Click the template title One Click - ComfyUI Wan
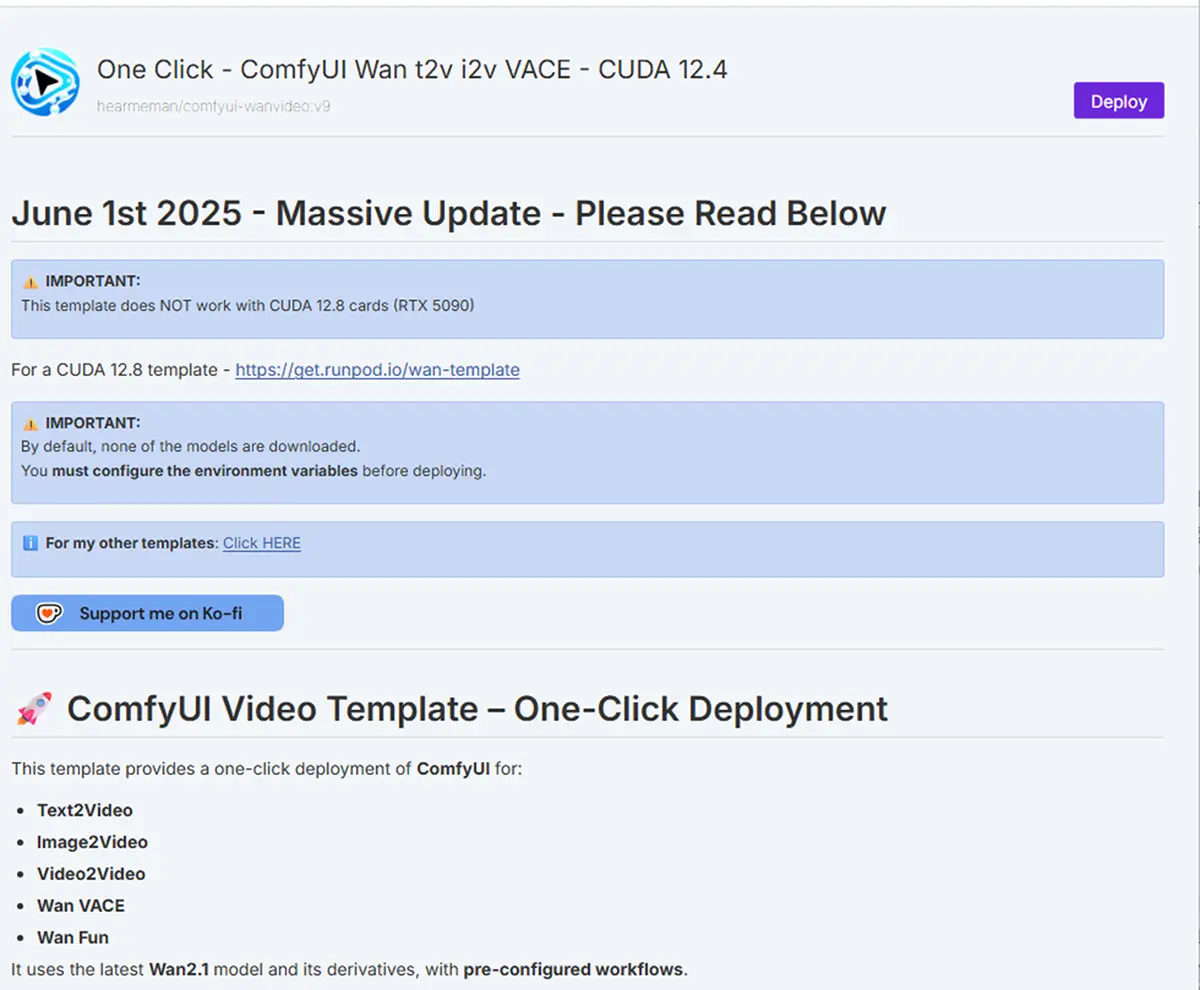The height and width of the screenshot is (990, 1200). [x=412, y=69]
